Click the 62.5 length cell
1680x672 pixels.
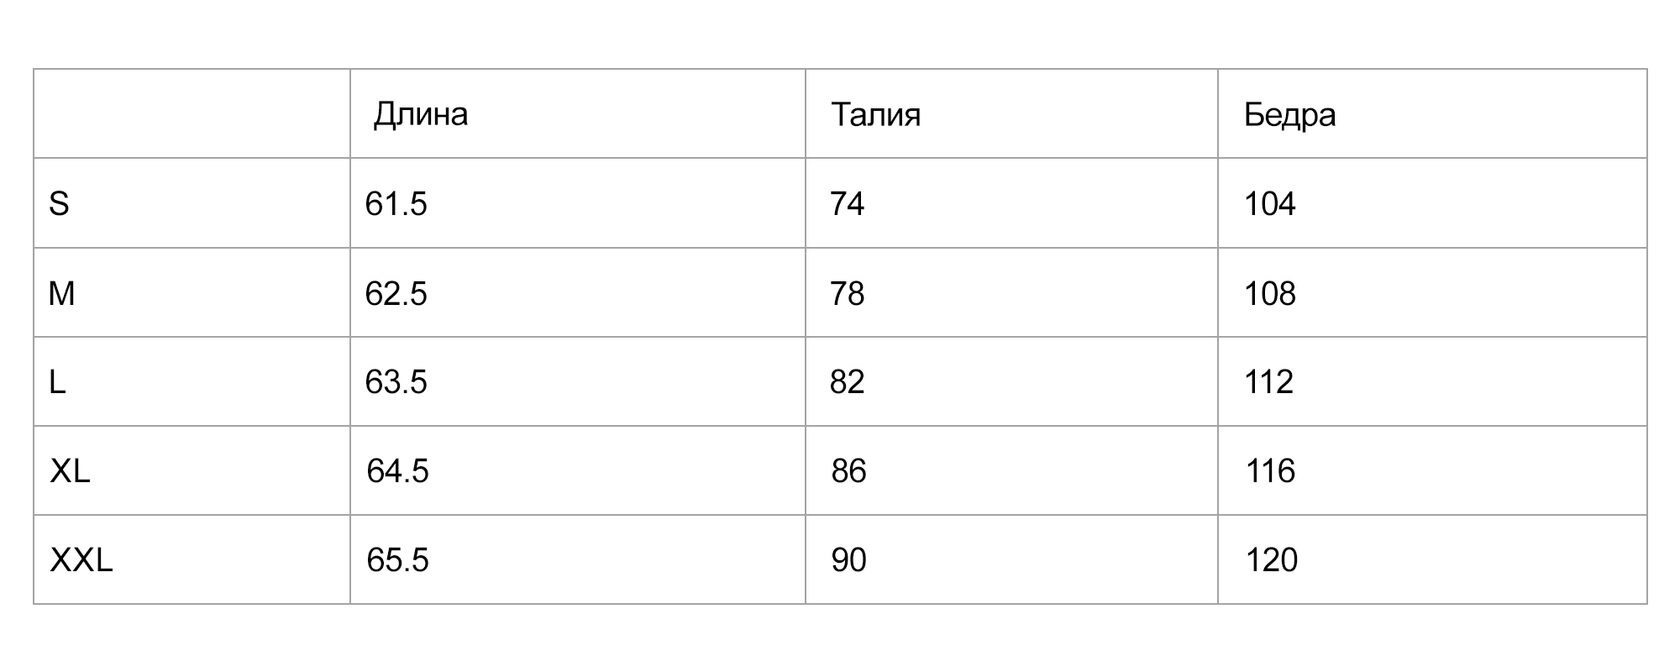[x=396, y=294]
